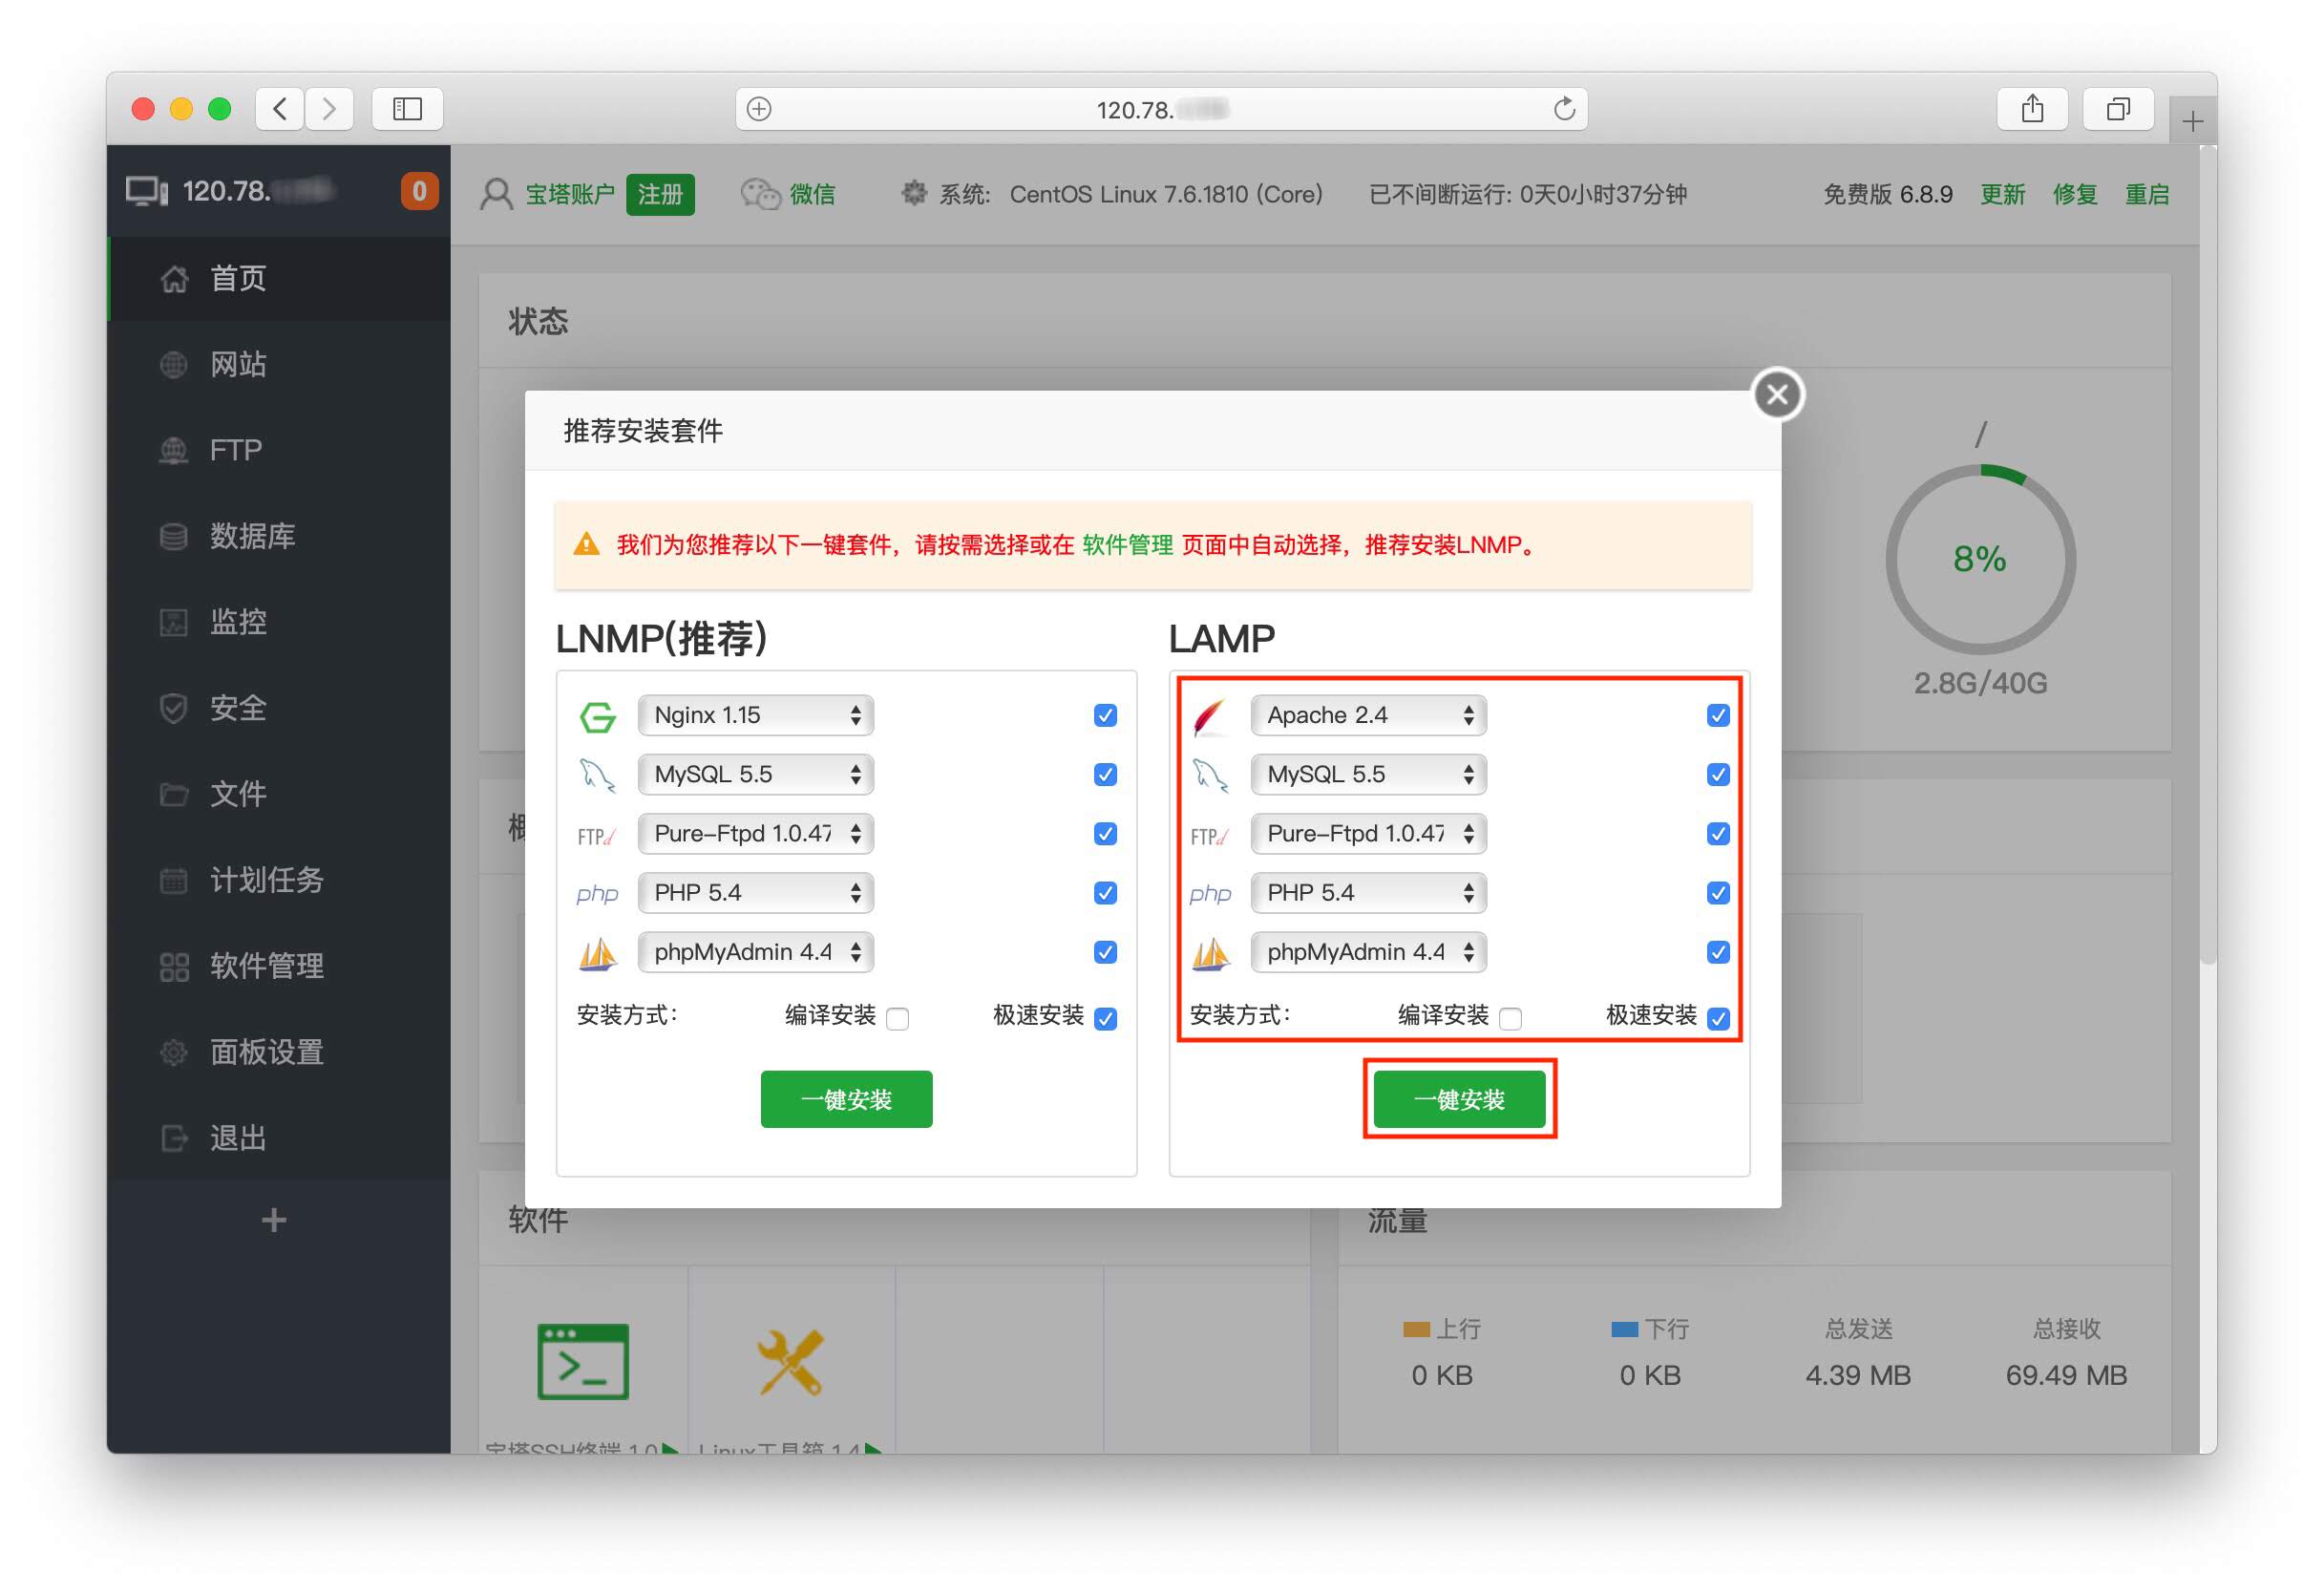Open 数据库 sidebar menu item
This screenshot has width=2324, height=1595.
252,536
